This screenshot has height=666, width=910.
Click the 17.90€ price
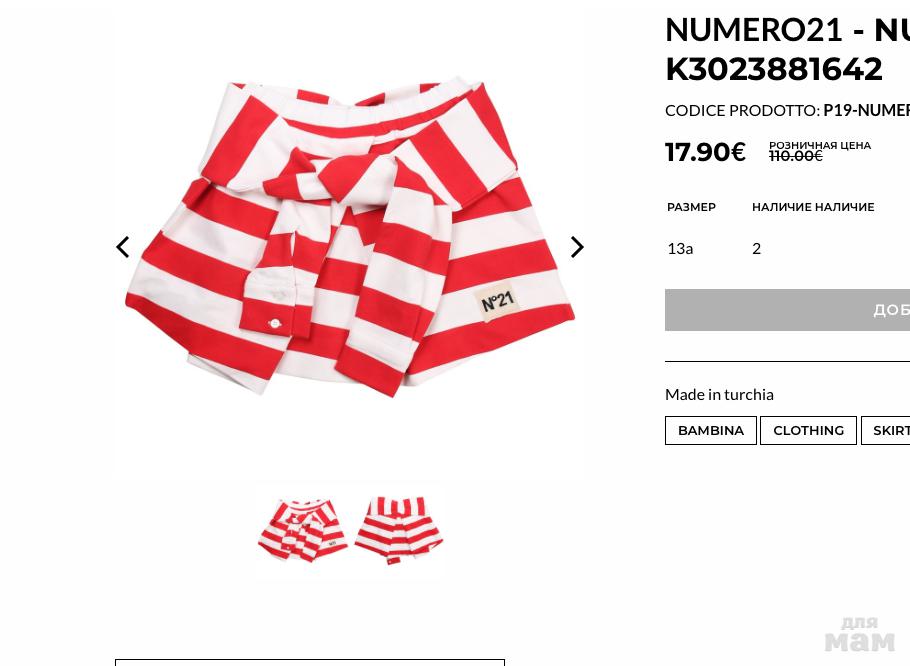705,152
